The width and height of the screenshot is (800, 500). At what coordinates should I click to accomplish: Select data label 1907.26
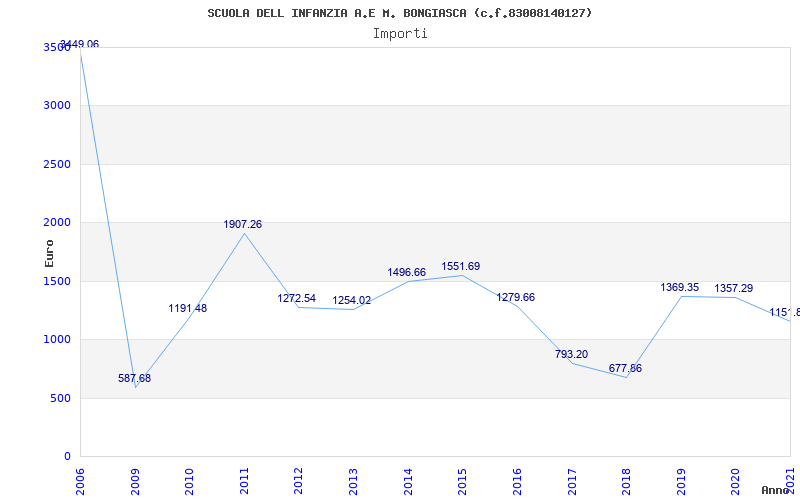click(243, 224)
